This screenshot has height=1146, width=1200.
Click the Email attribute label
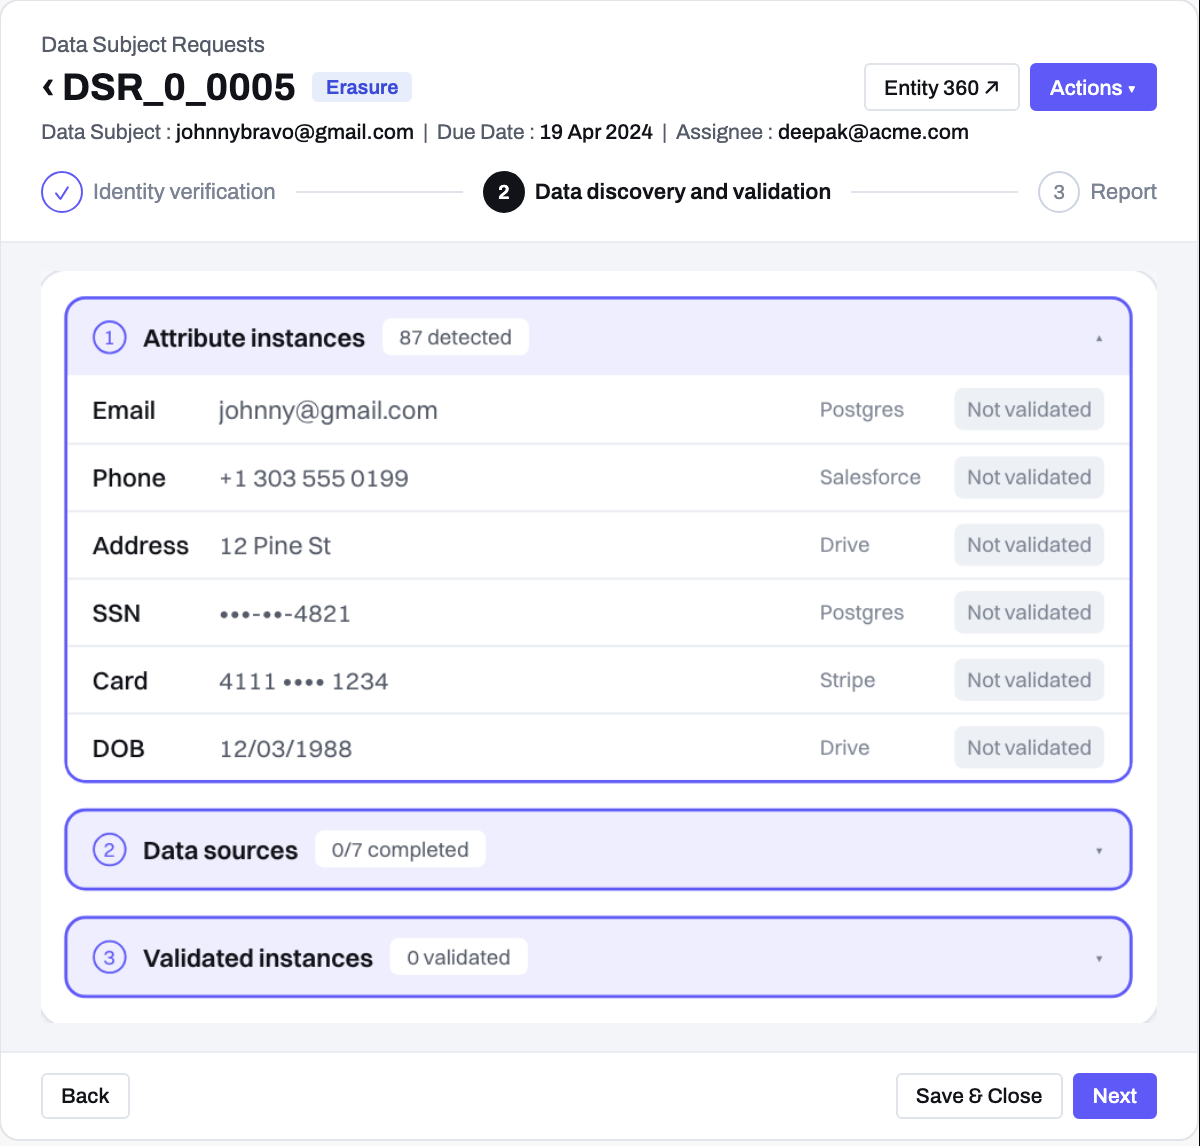tap(124, 410)
